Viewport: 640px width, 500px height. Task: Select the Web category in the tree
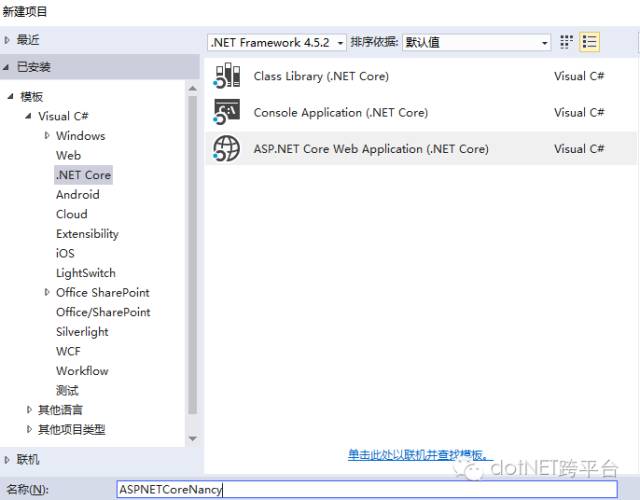click(69, 156)
